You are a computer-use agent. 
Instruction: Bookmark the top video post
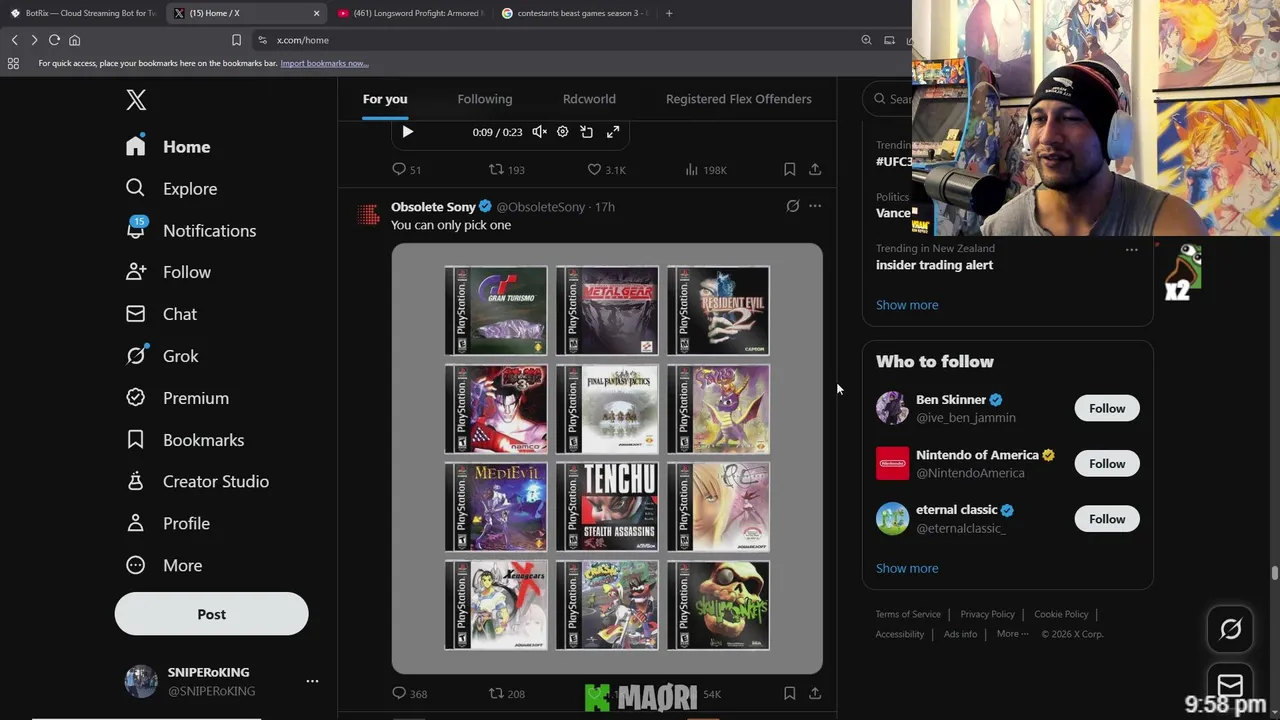click(789, 170)
